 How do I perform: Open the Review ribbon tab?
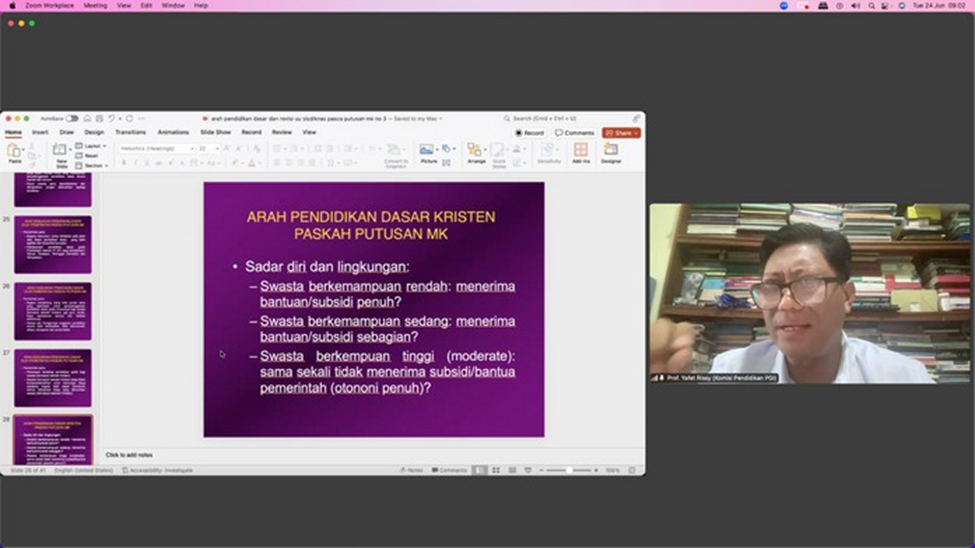[281, 132]
